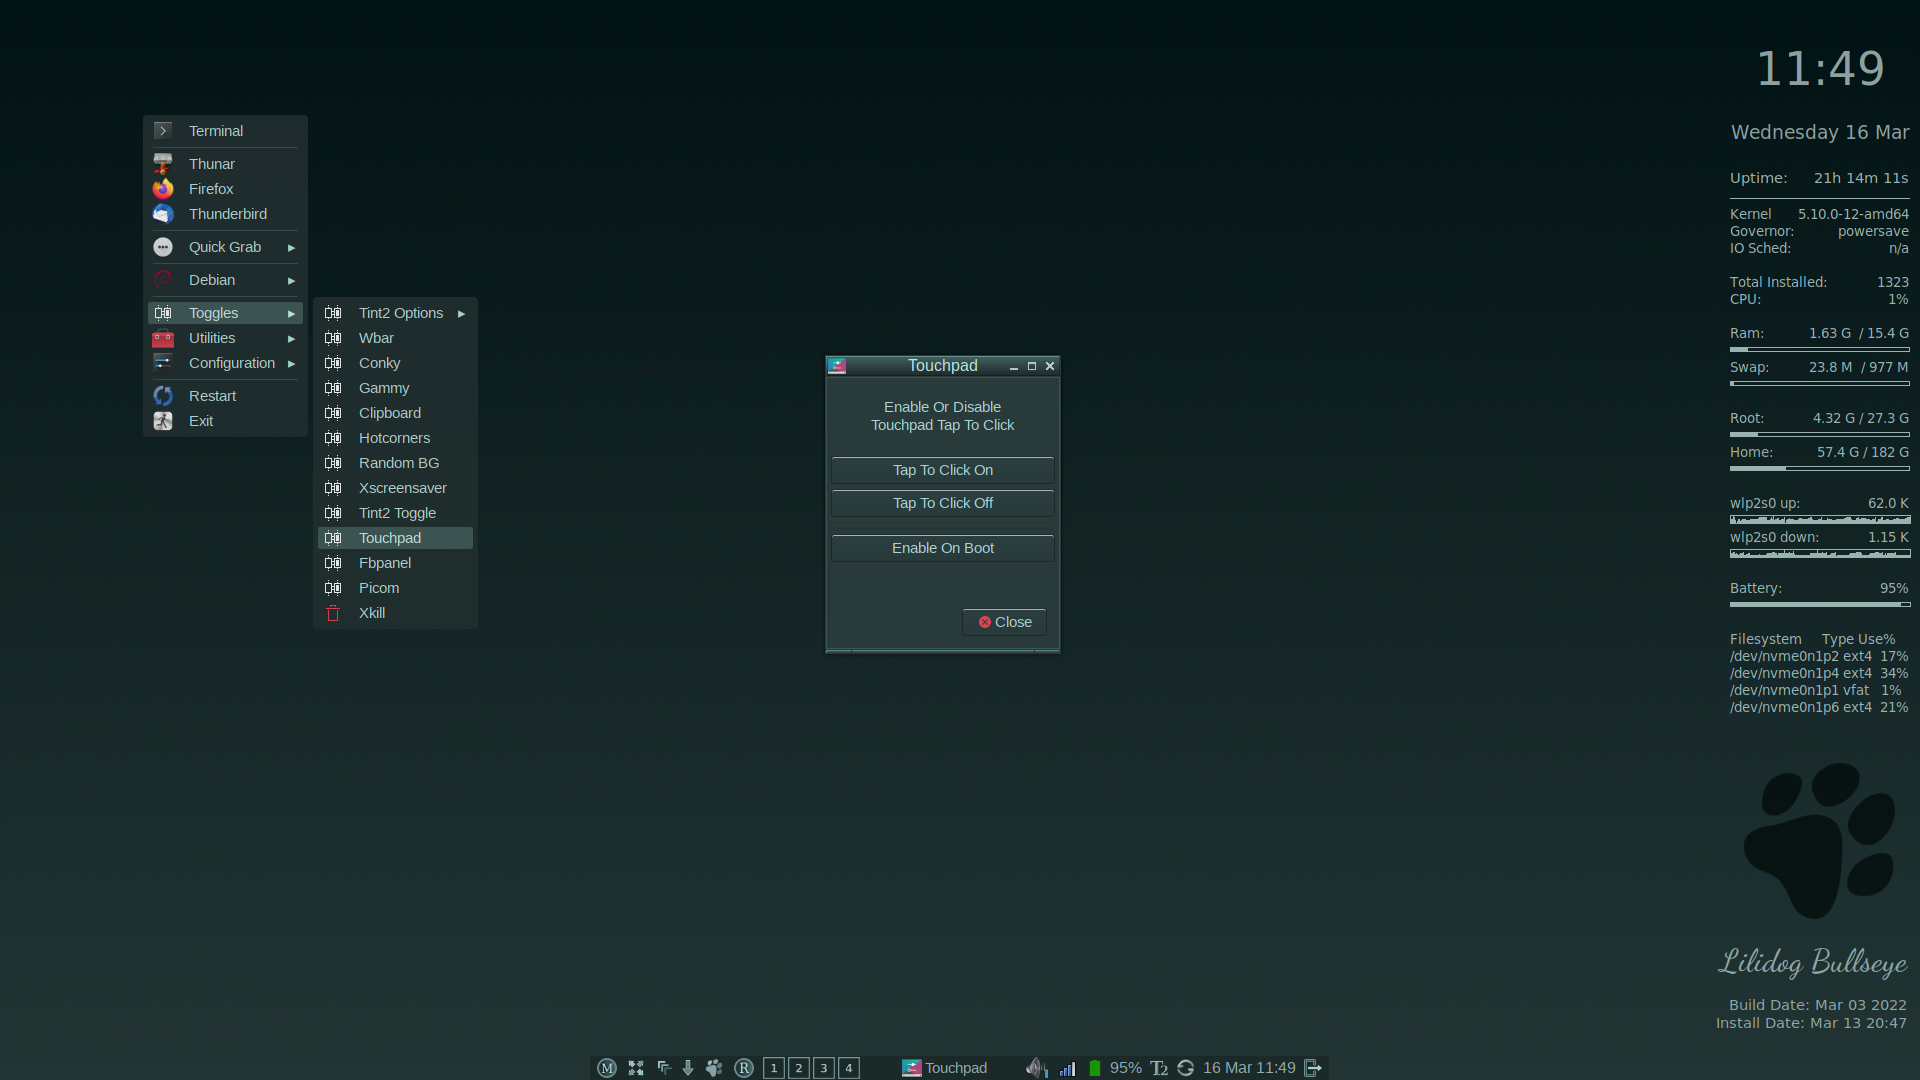Open Firefox from the menu

pyautogui.click(x=211, y=189)
